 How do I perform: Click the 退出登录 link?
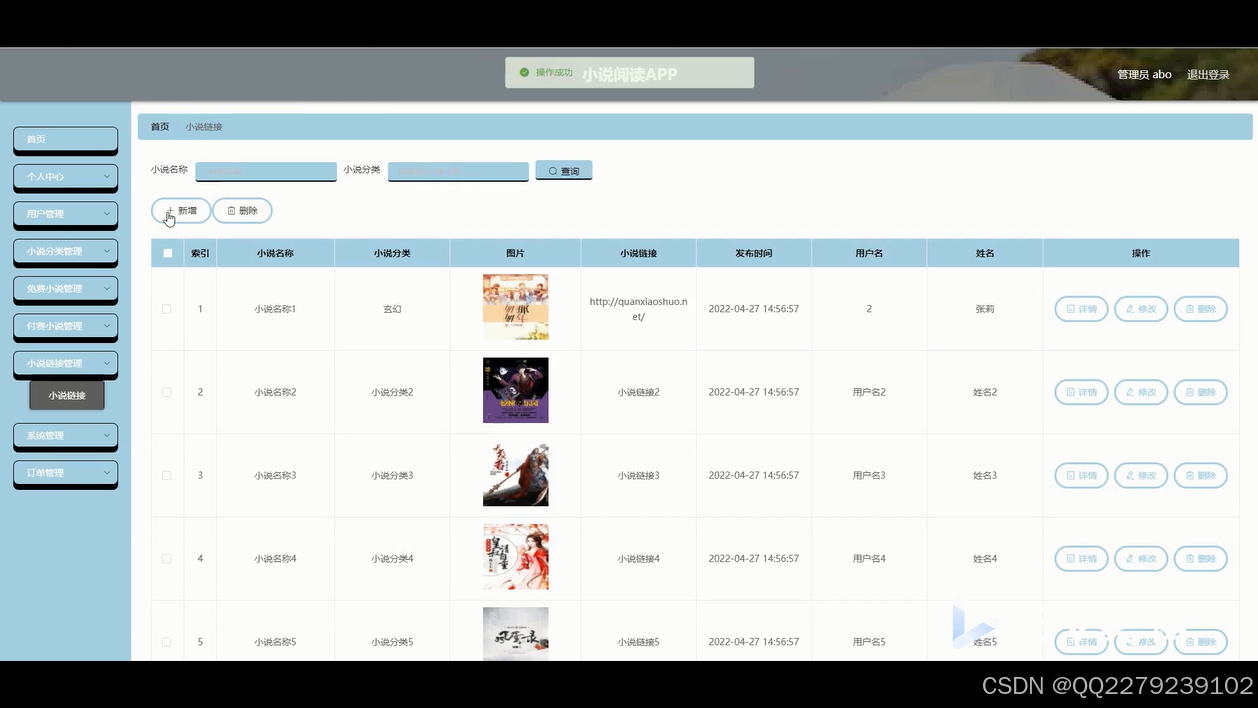pos(1208,74)
